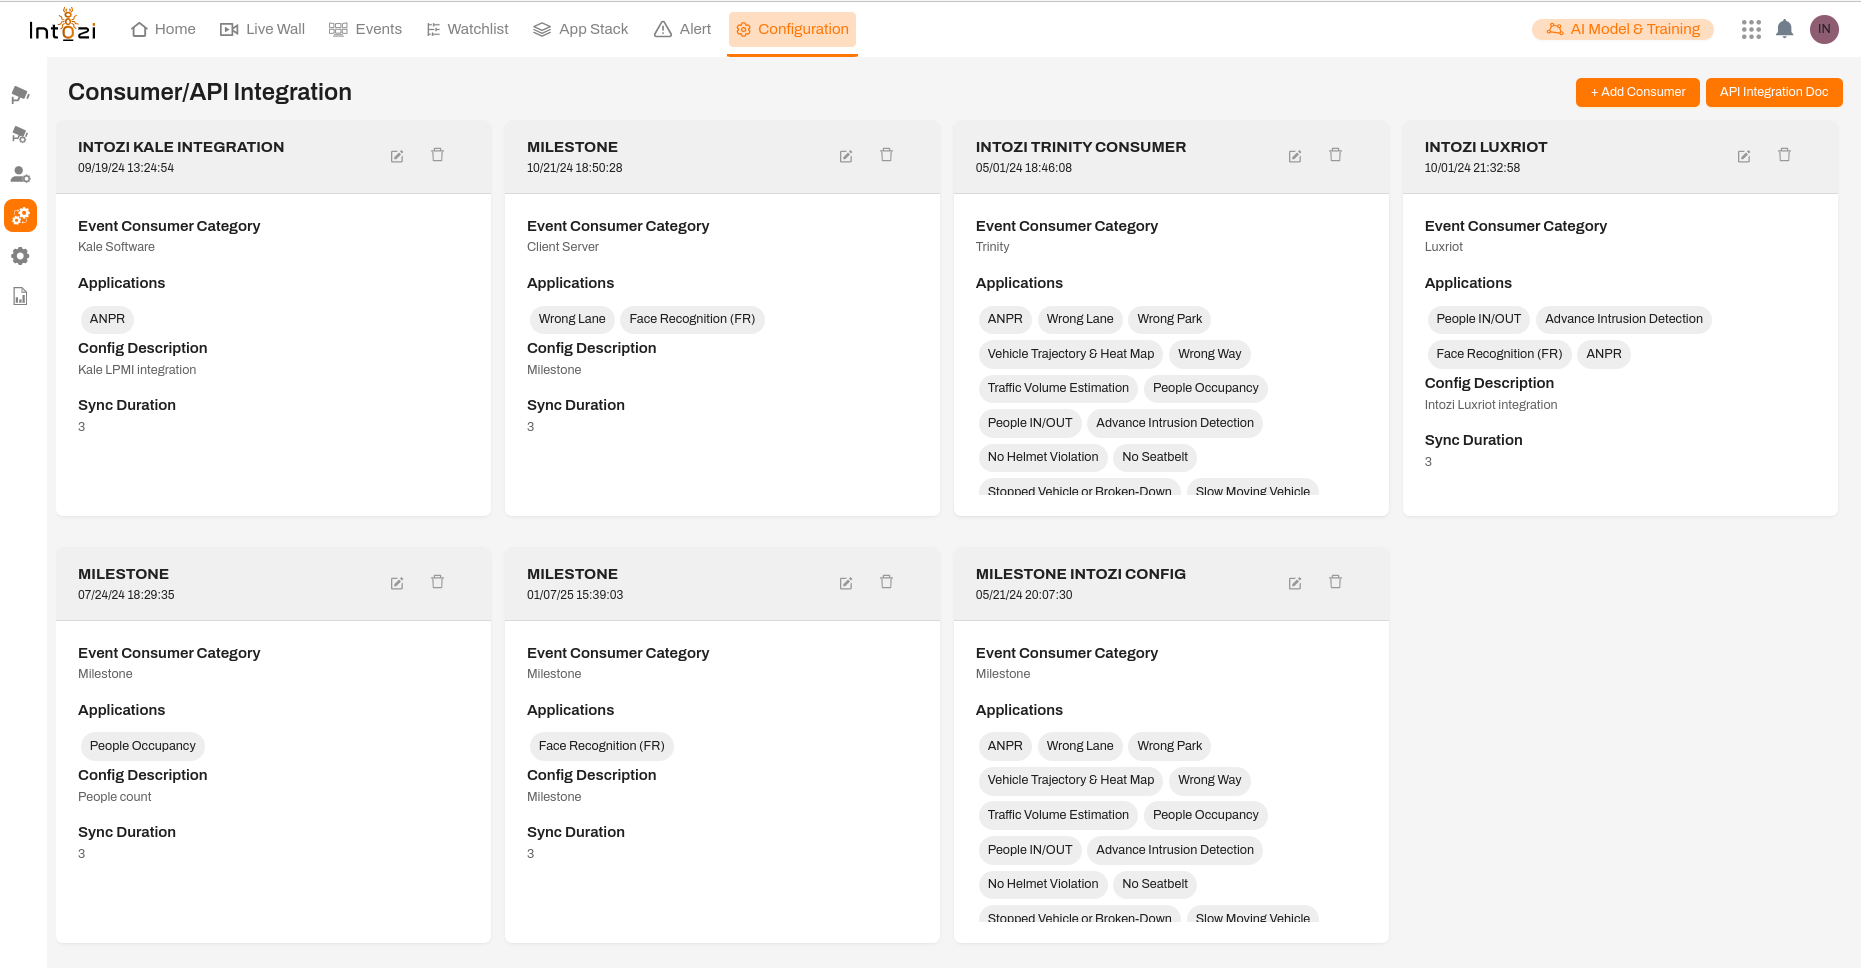The height and width of the screenshot is (968, 1861).
Task: Open the API Integration Doc
Action: (x=1774, y=91)
